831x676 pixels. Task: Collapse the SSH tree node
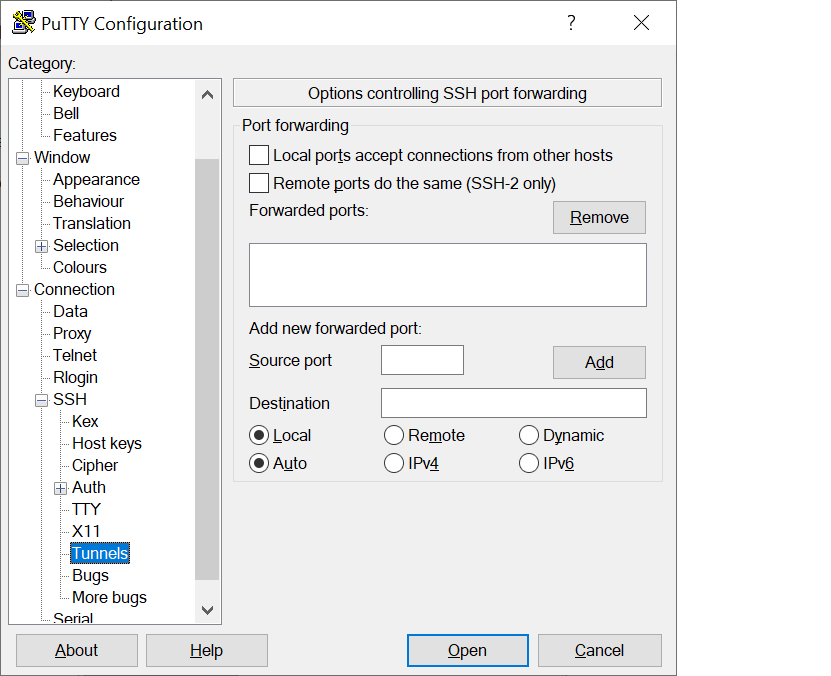click(41, 401)
